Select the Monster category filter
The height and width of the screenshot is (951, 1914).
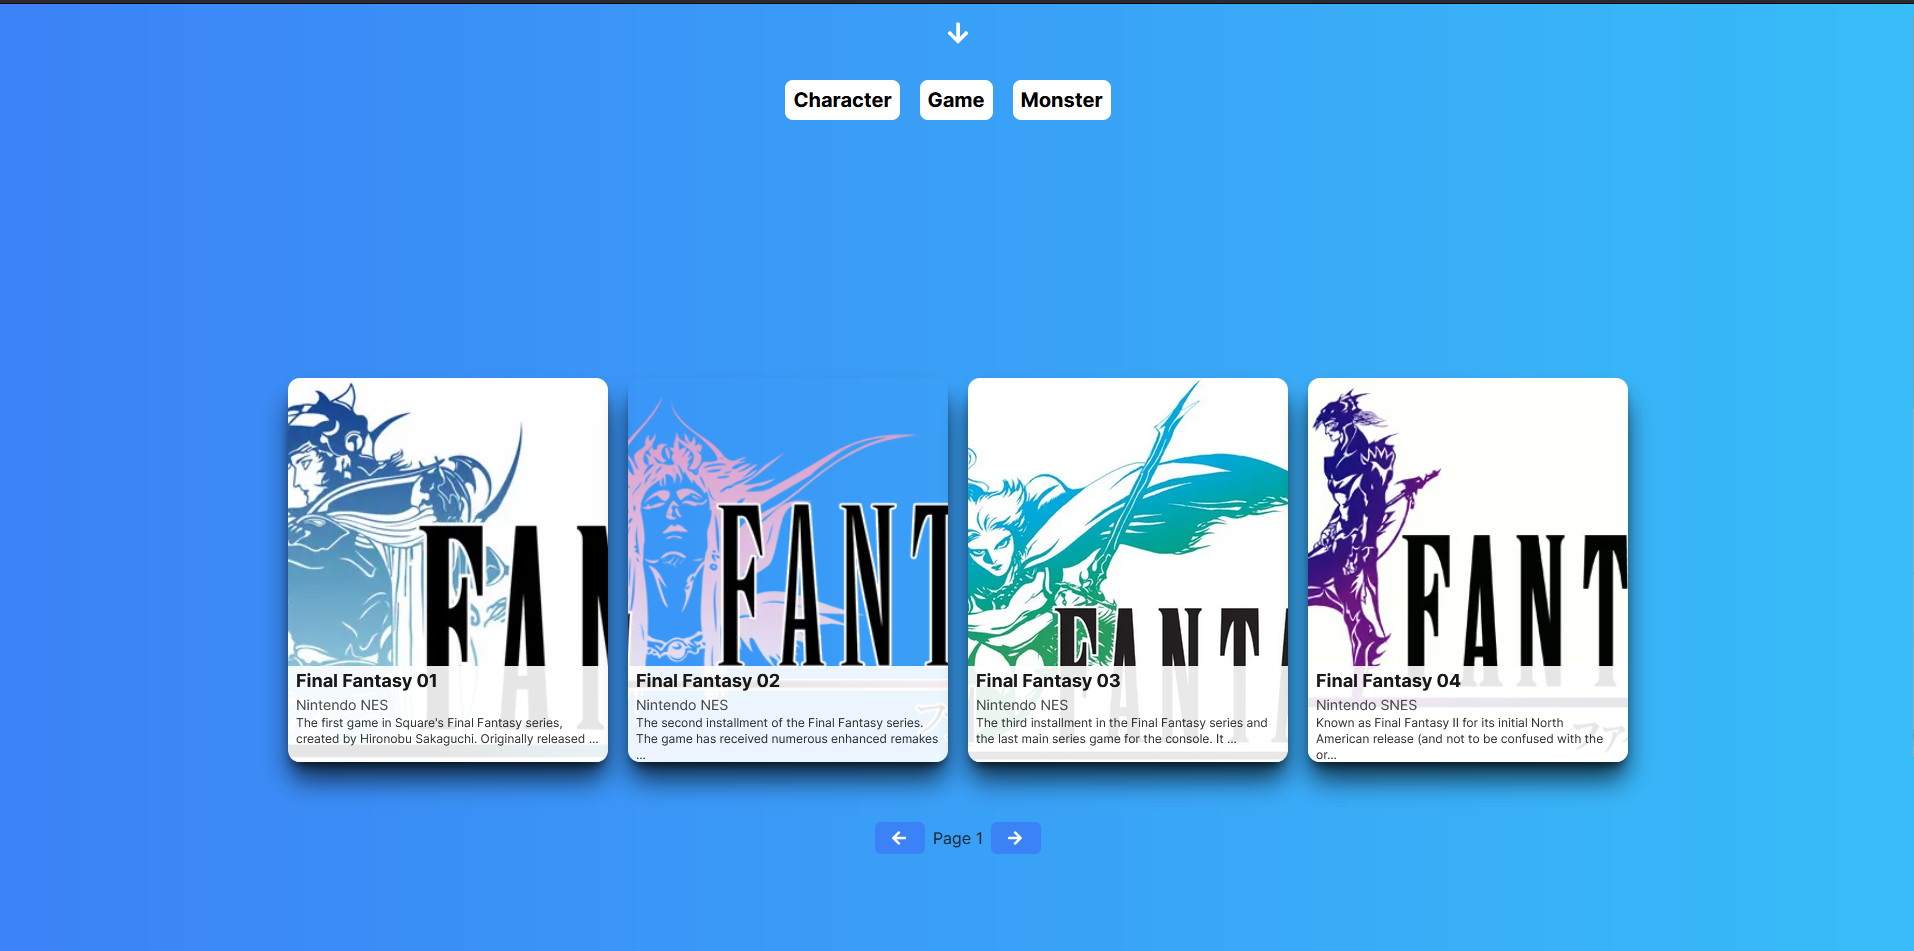click(1061, 100)
